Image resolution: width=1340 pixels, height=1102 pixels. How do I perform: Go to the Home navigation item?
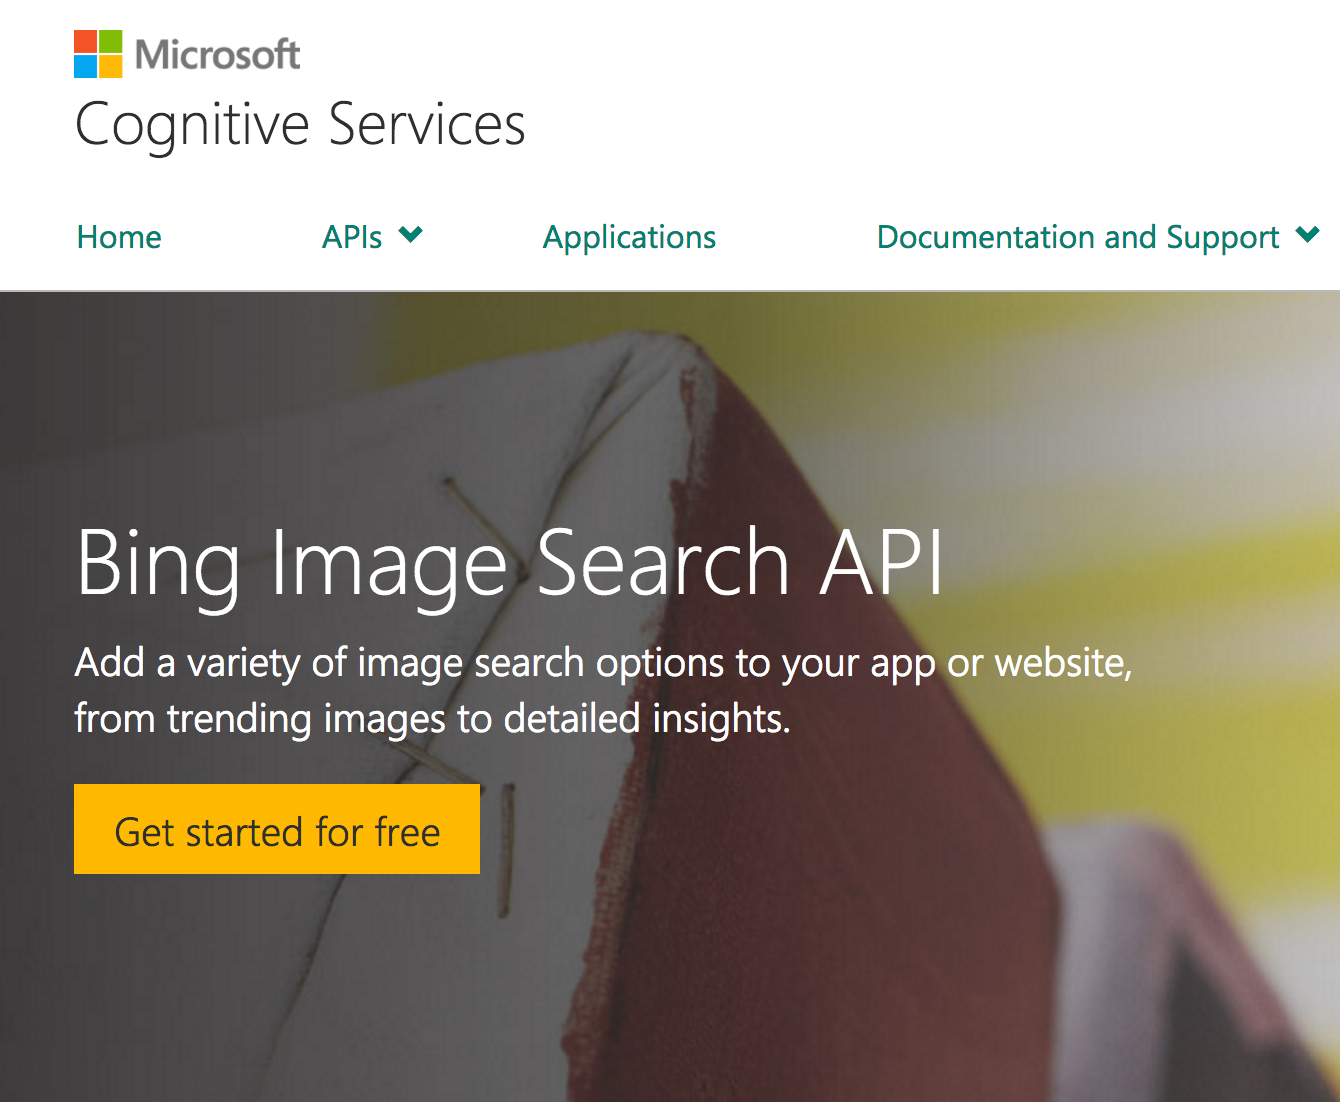pyautogui.click(x=119, y=237)
